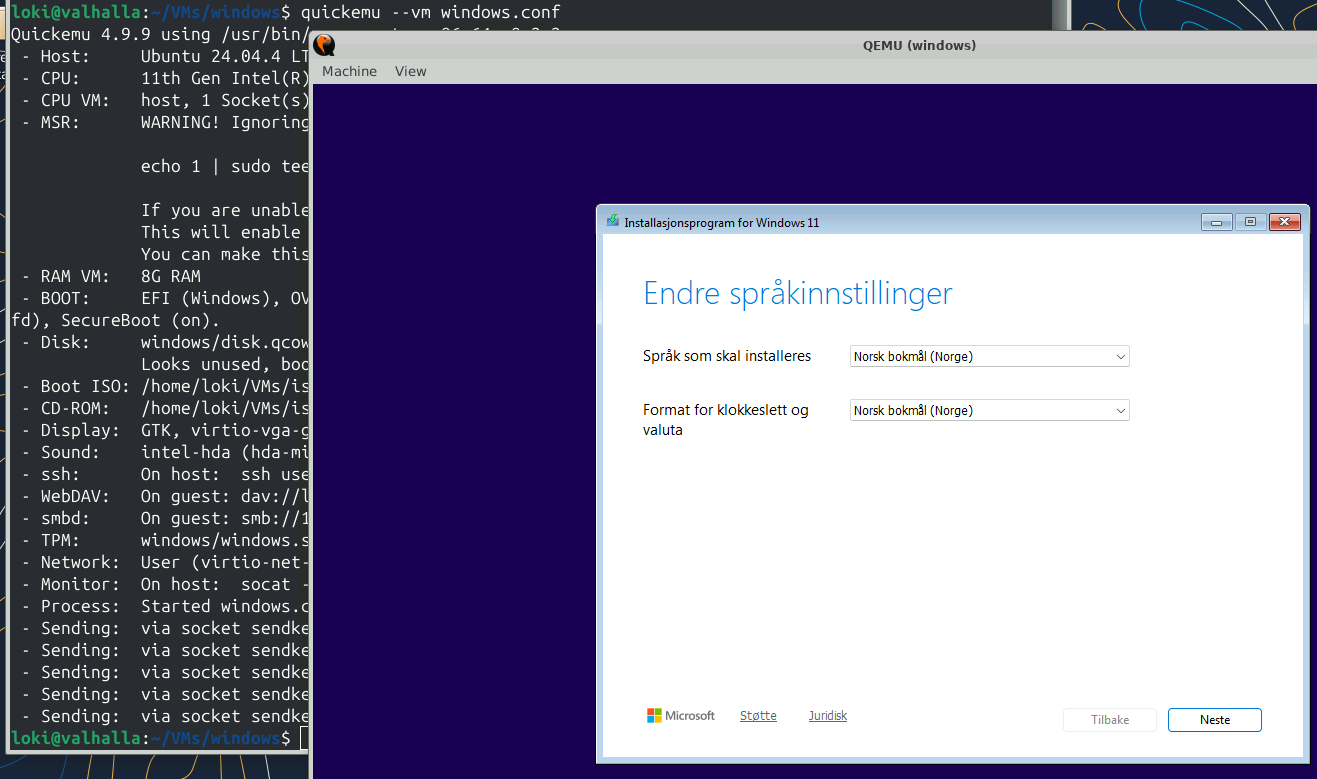The width and height of the screenshot is (1317, 779).
Task: Open the View menu in QEMU
Action: 410,71
